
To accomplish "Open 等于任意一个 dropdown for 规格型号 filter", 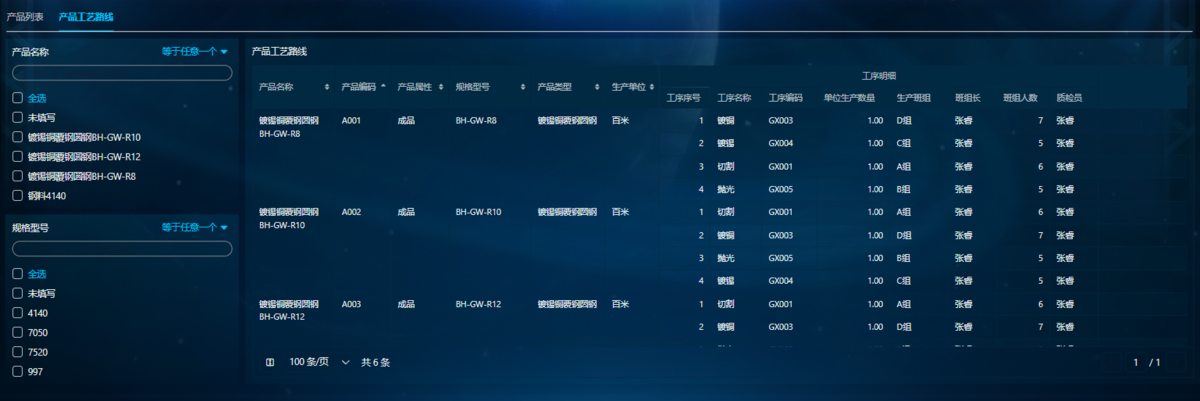I will tap(195, 227).
